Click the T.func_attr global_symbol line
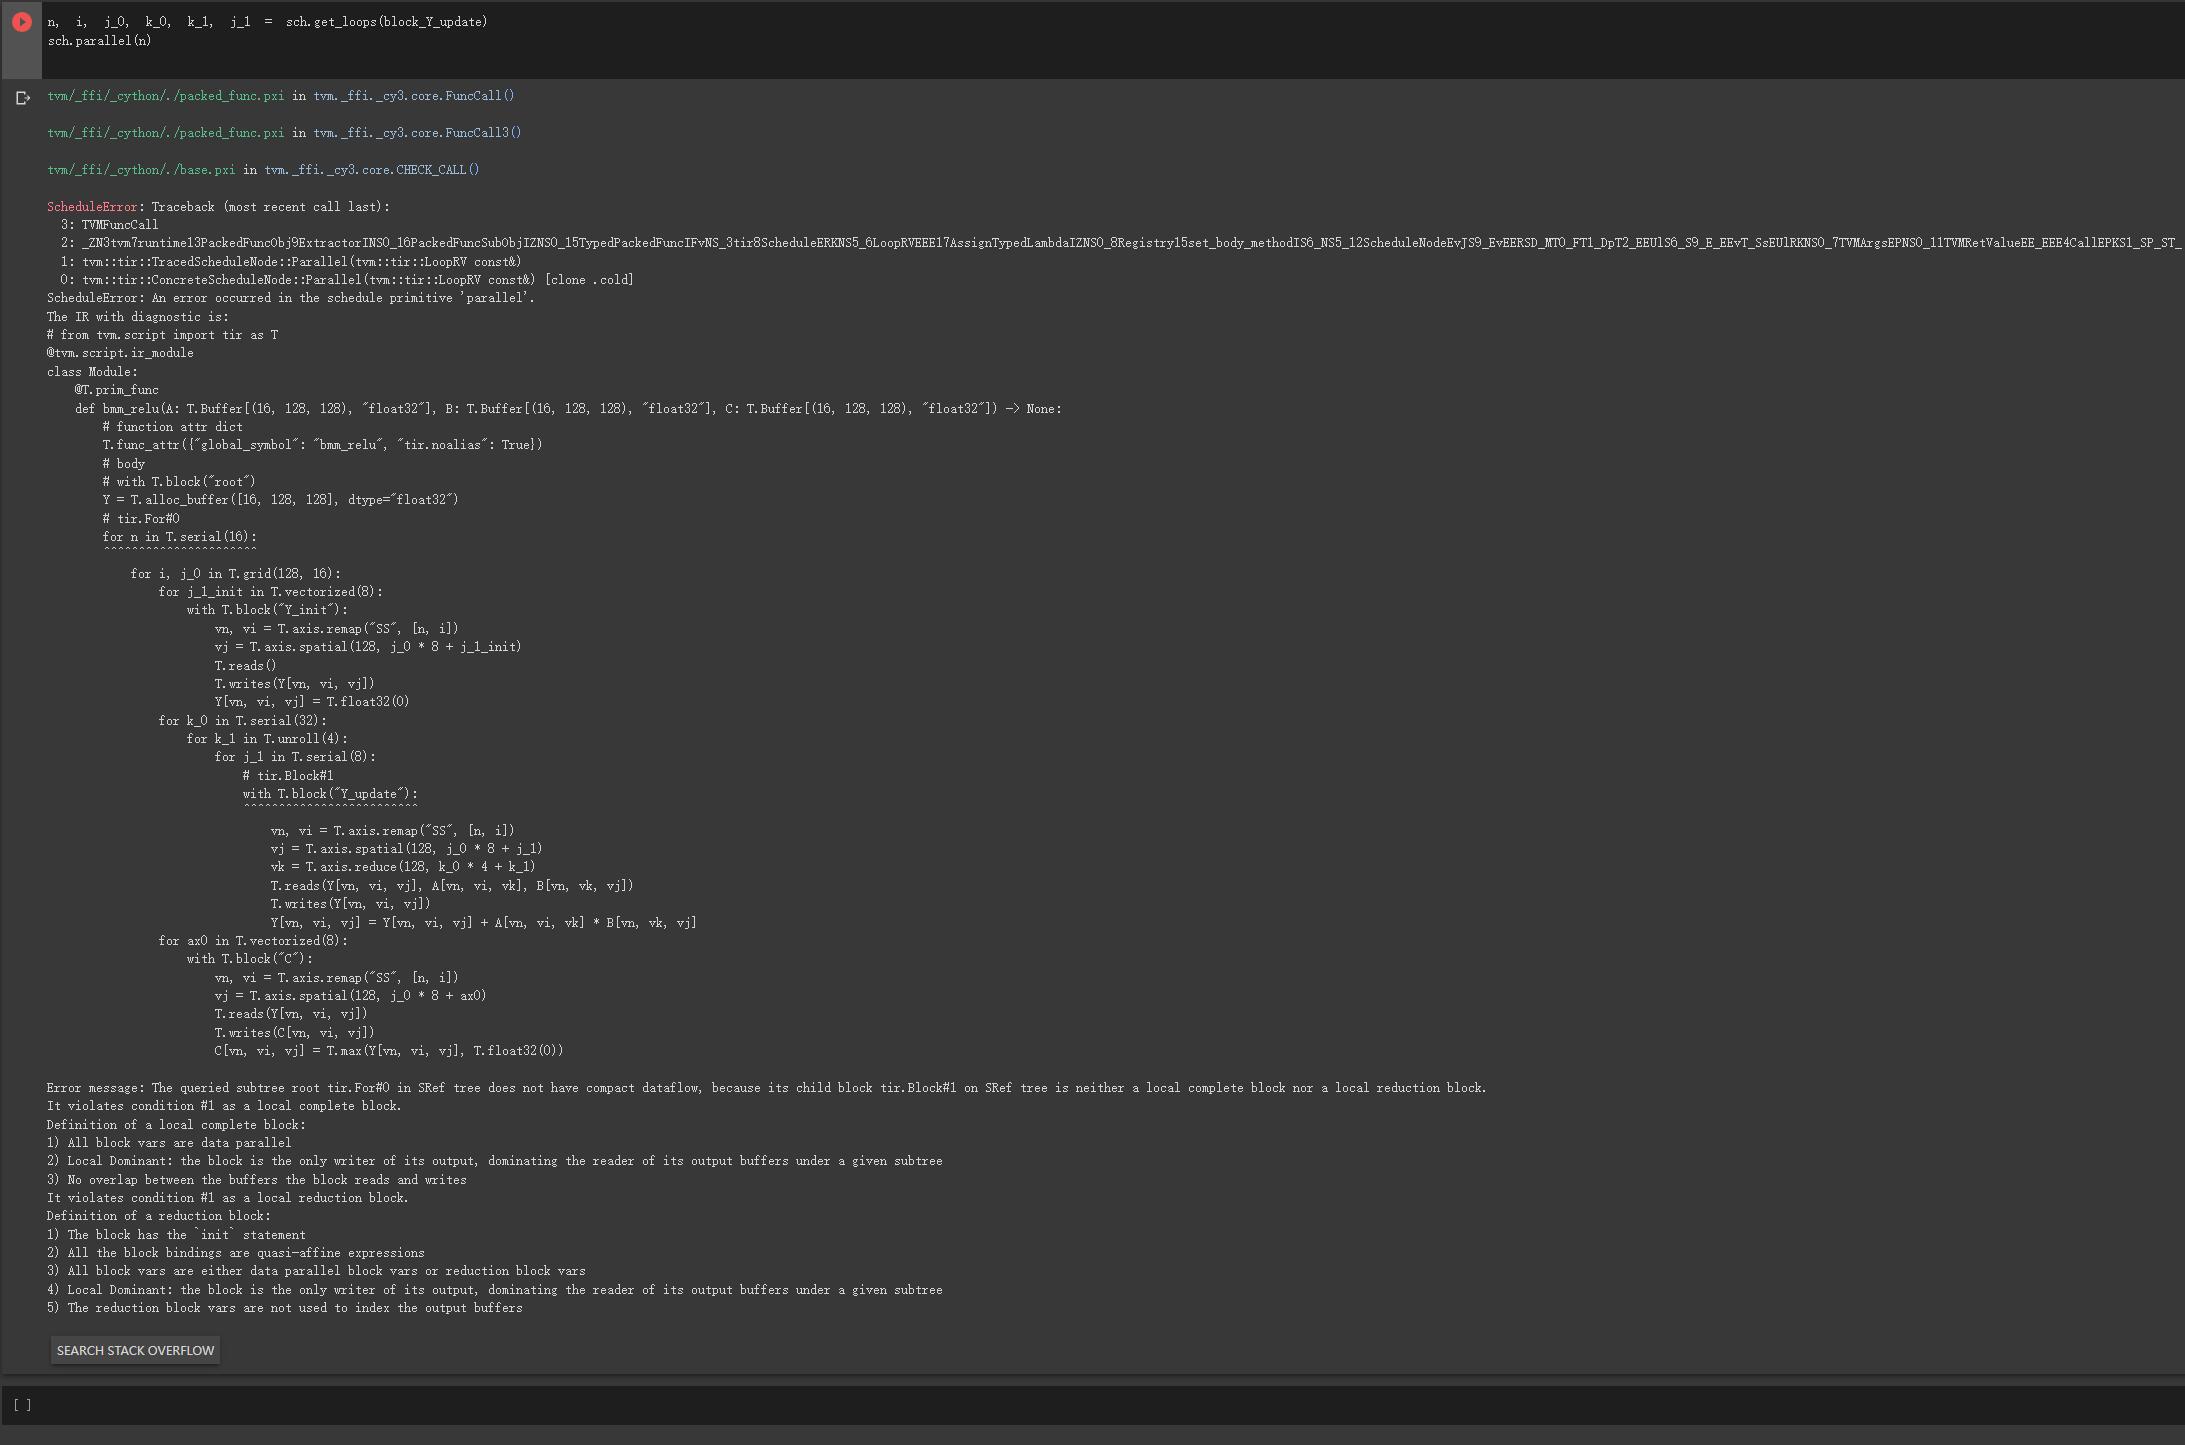Screen dimensions: 2185x1445 tap(322, 445)
